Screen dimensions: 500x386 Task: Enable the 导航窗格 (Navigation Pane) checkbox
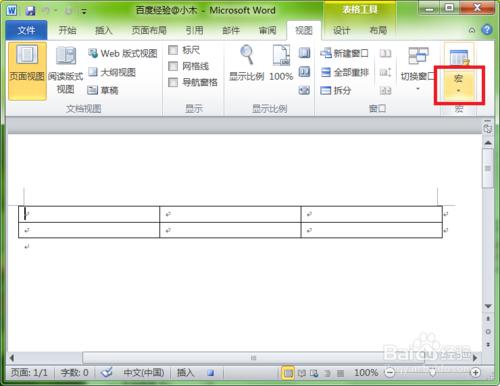(x=173, y=82)
